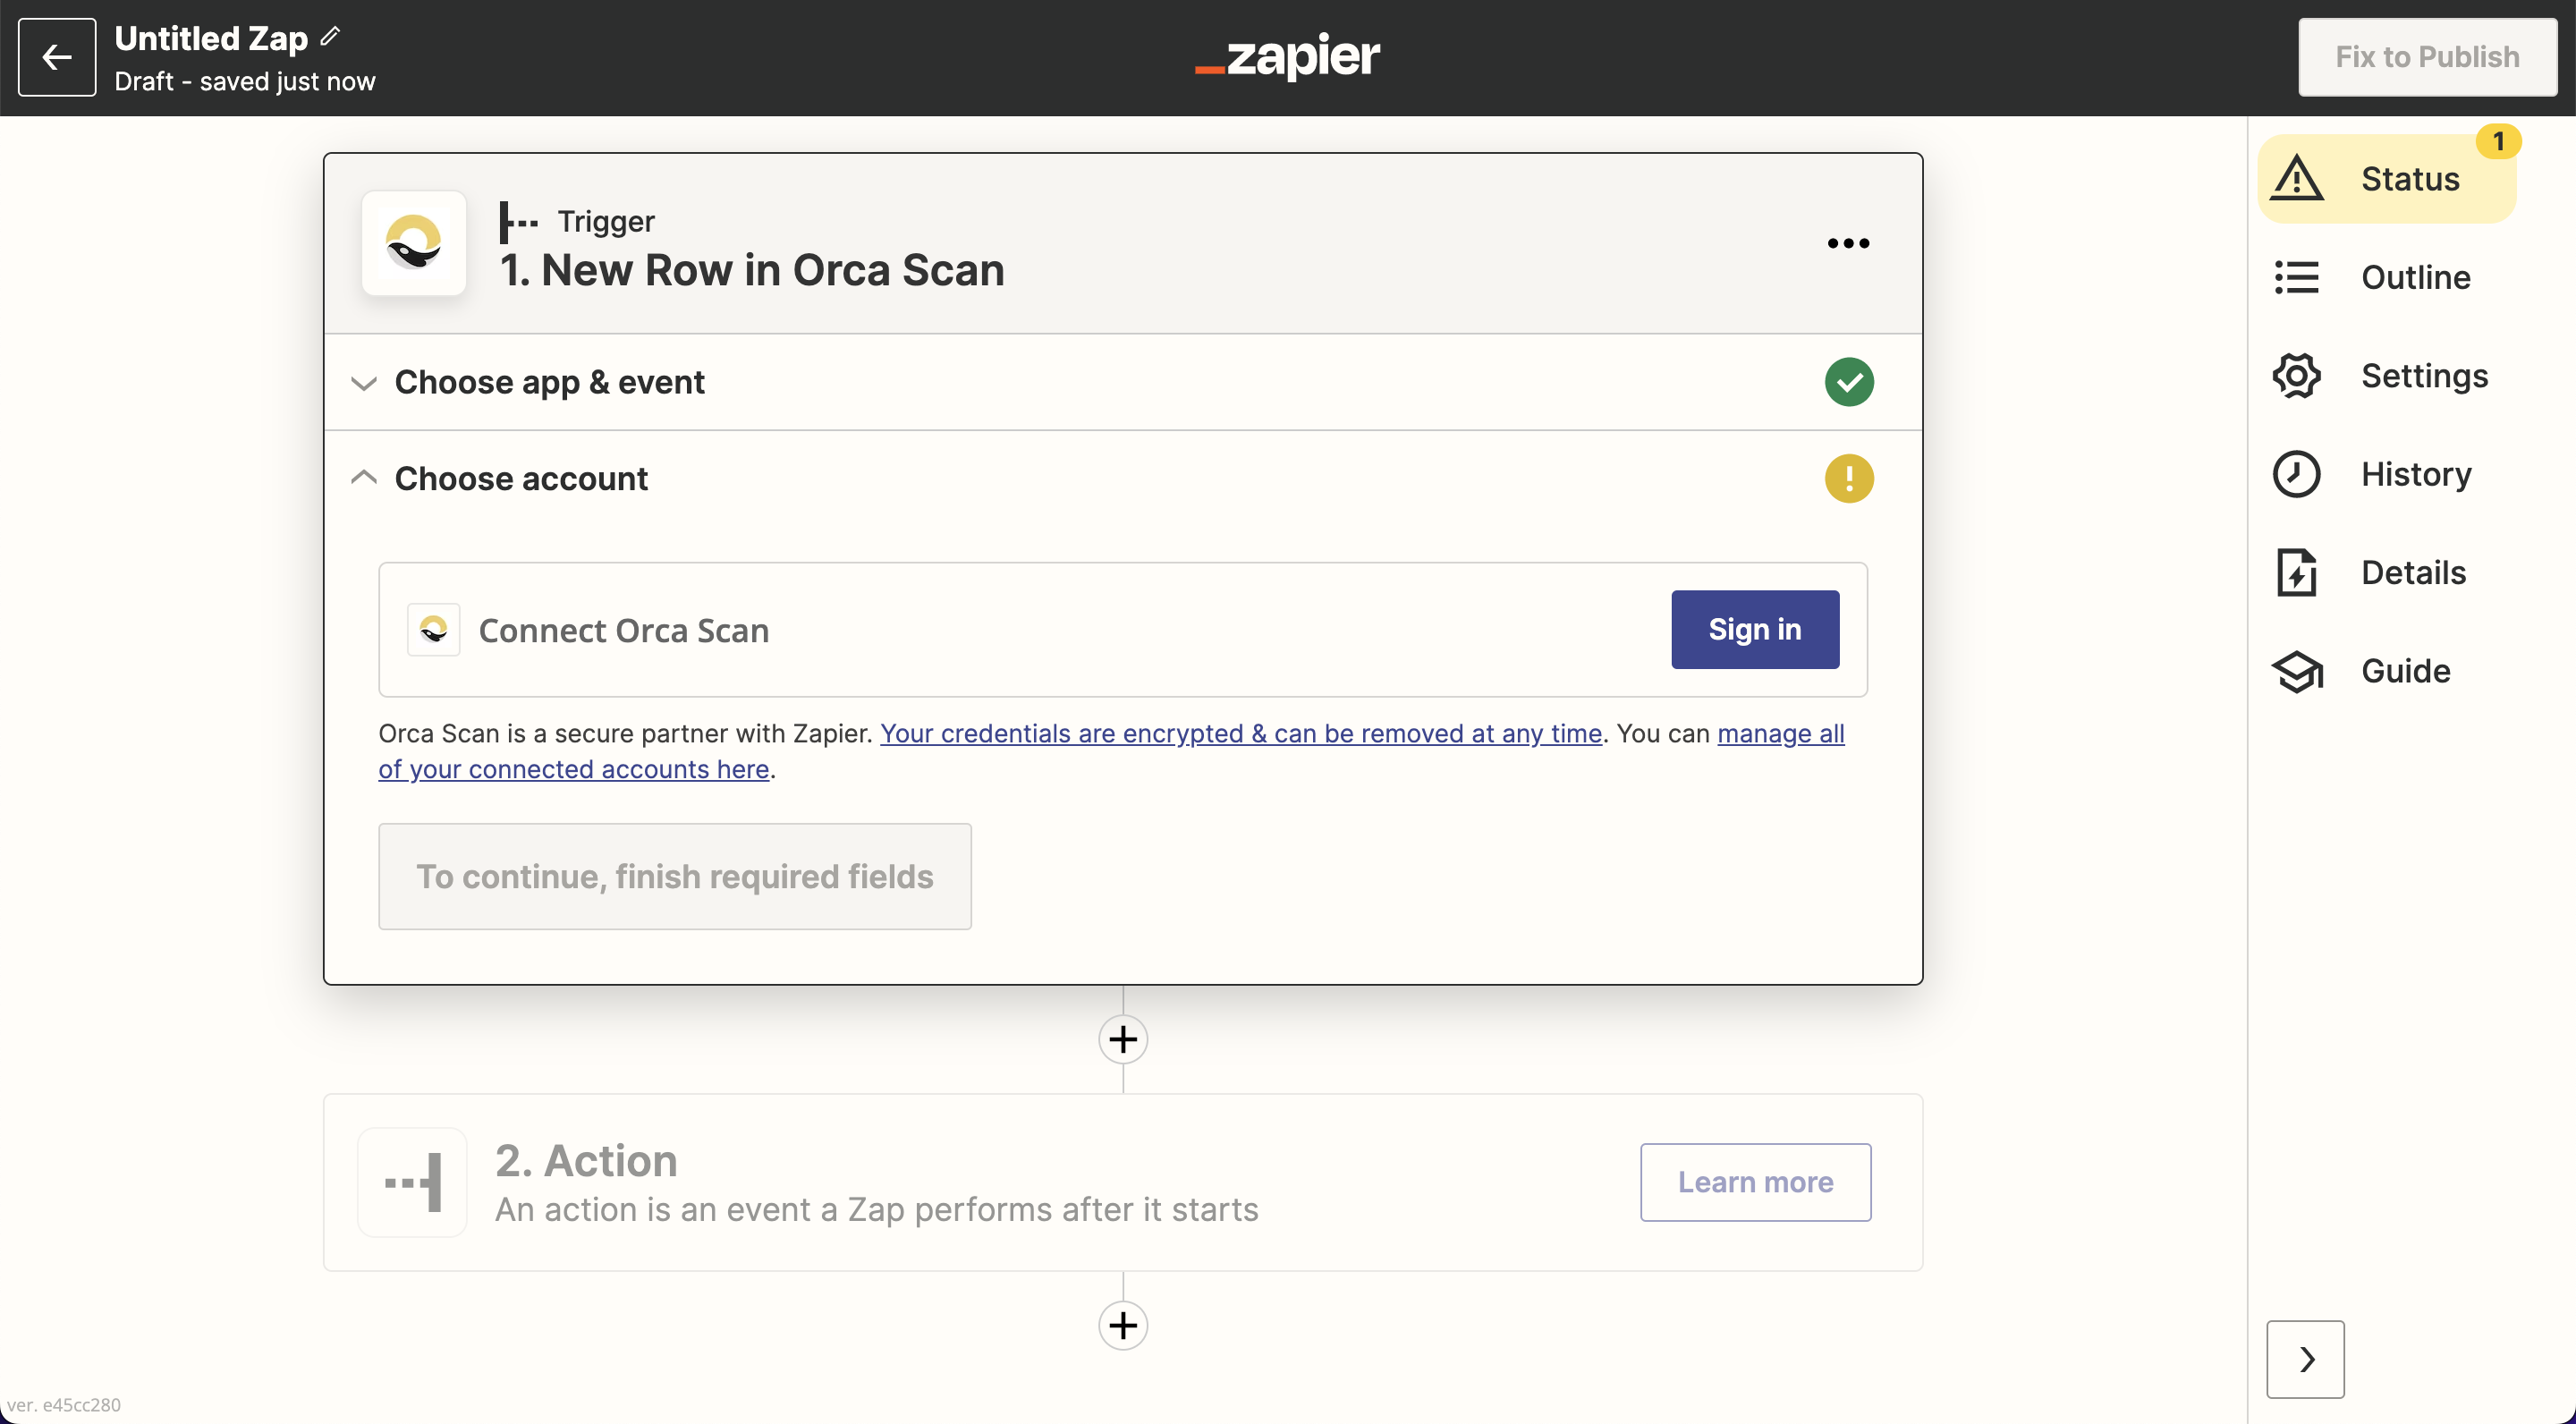This screenshot has width=2576, height=1424.
Task: Collapse the Choose account section
Action: (x=363, y=477)
